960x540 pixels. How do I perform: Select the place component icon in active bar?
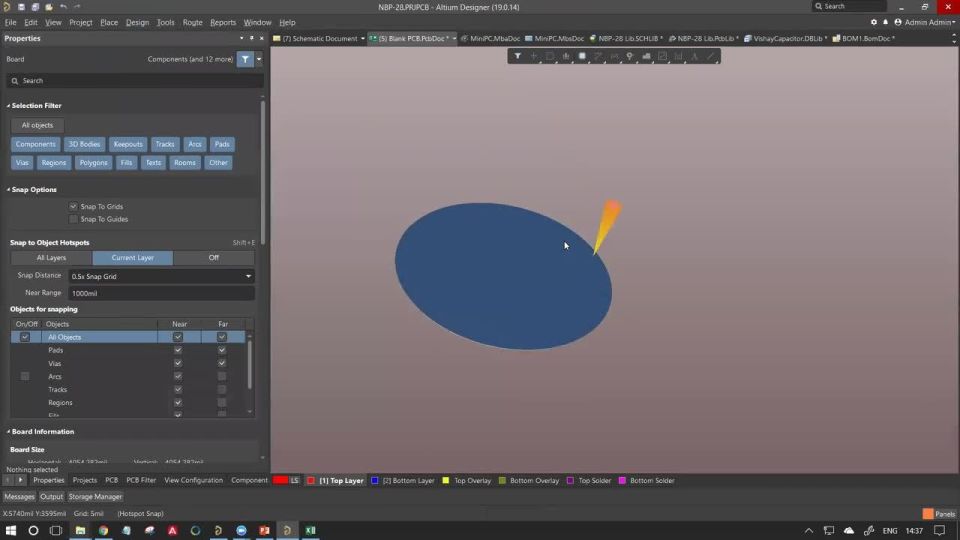tap(582, 56)
